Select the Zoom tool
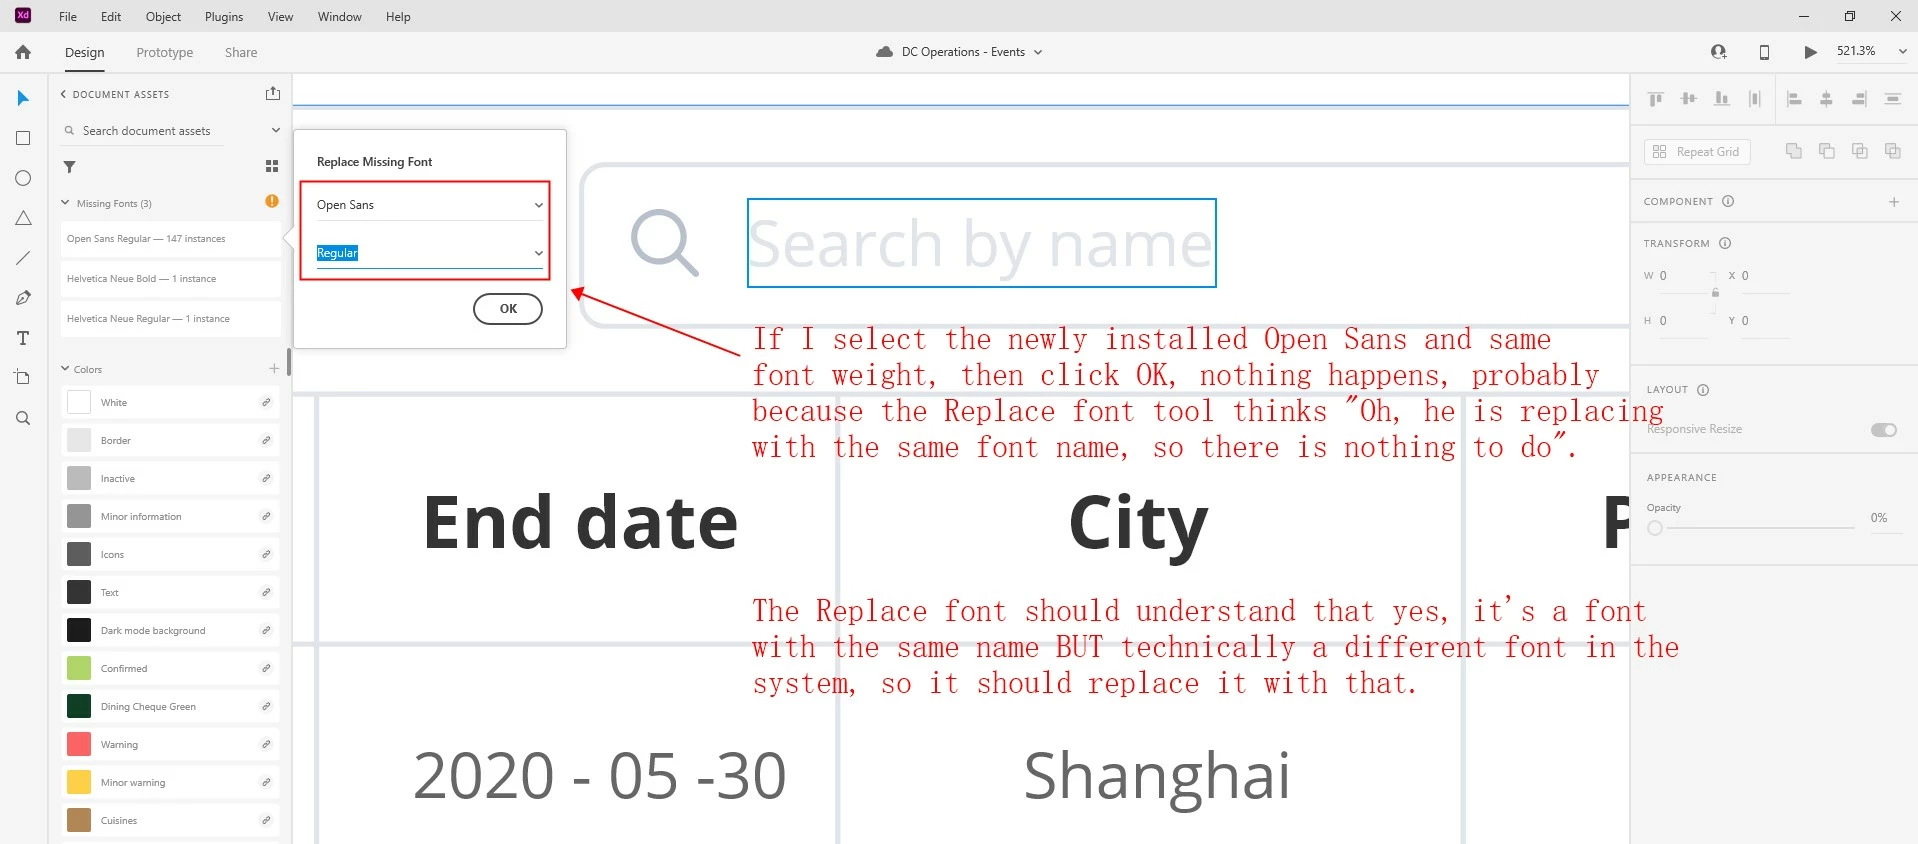This screenshot has width=1918, height=844. (x=23, y=418)
